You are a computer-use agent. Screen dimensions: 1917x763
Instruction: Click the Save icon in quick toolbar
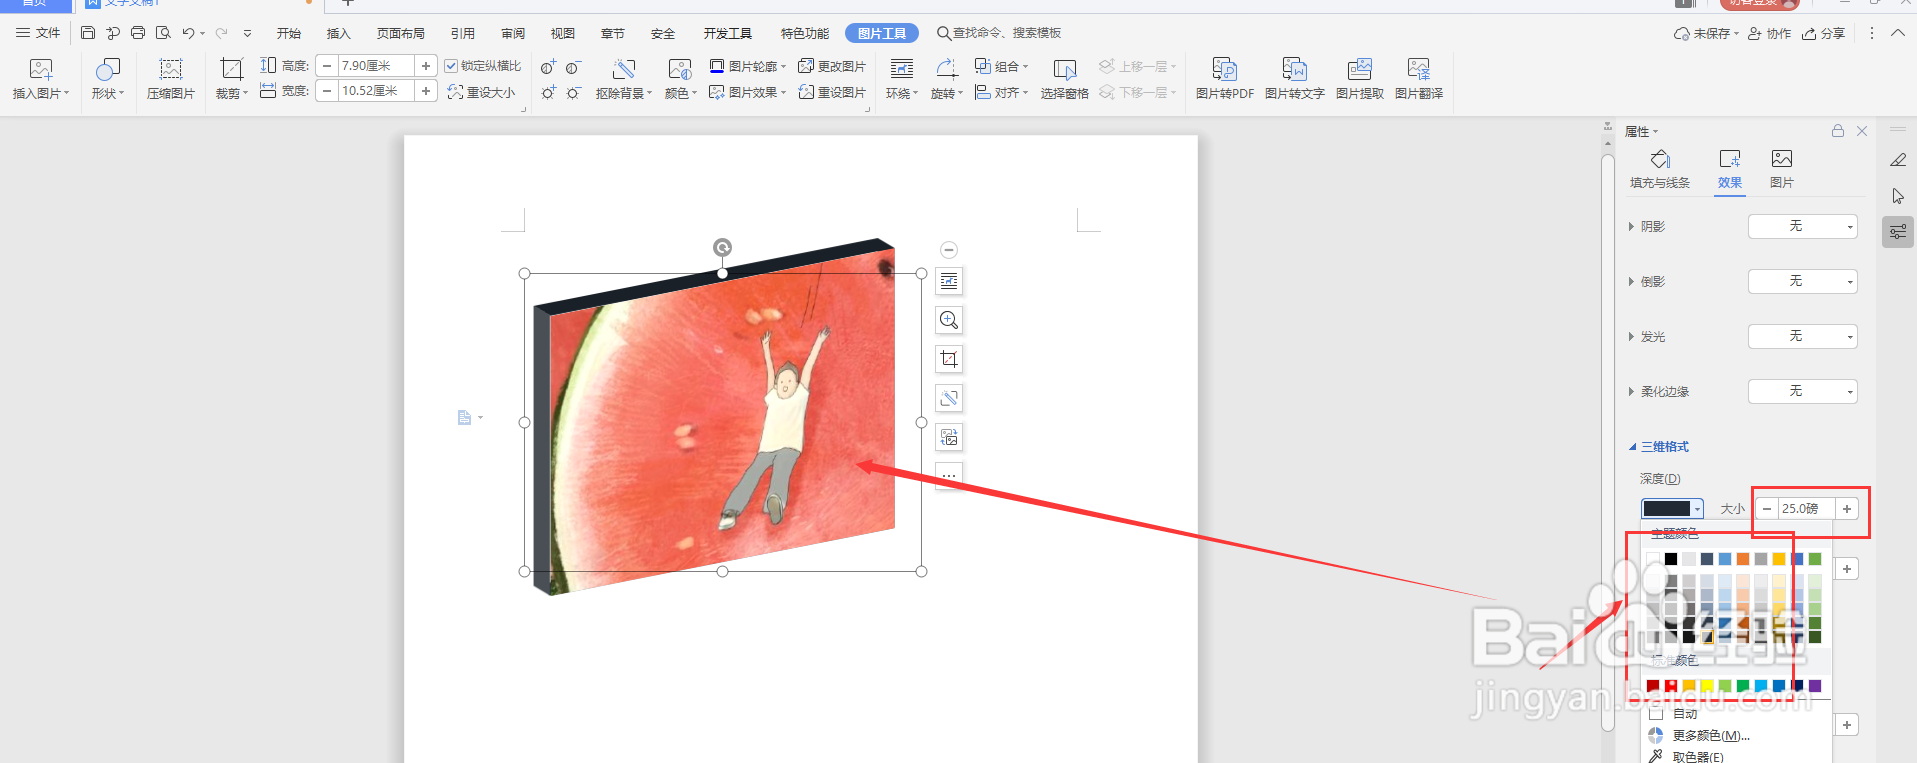pos(88,33)
